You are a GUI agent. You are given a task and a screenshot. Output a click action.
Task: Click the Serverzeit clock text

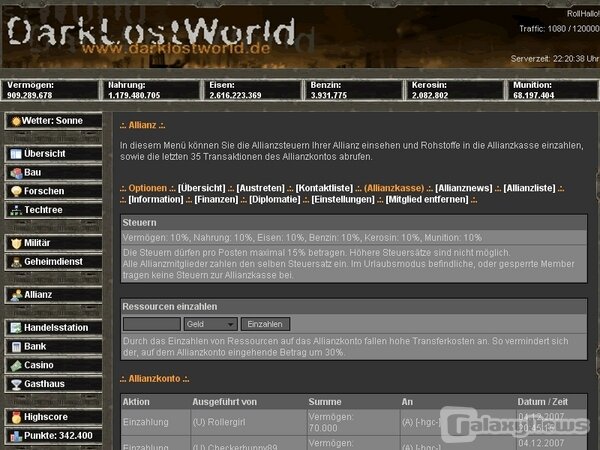(555, 59)
